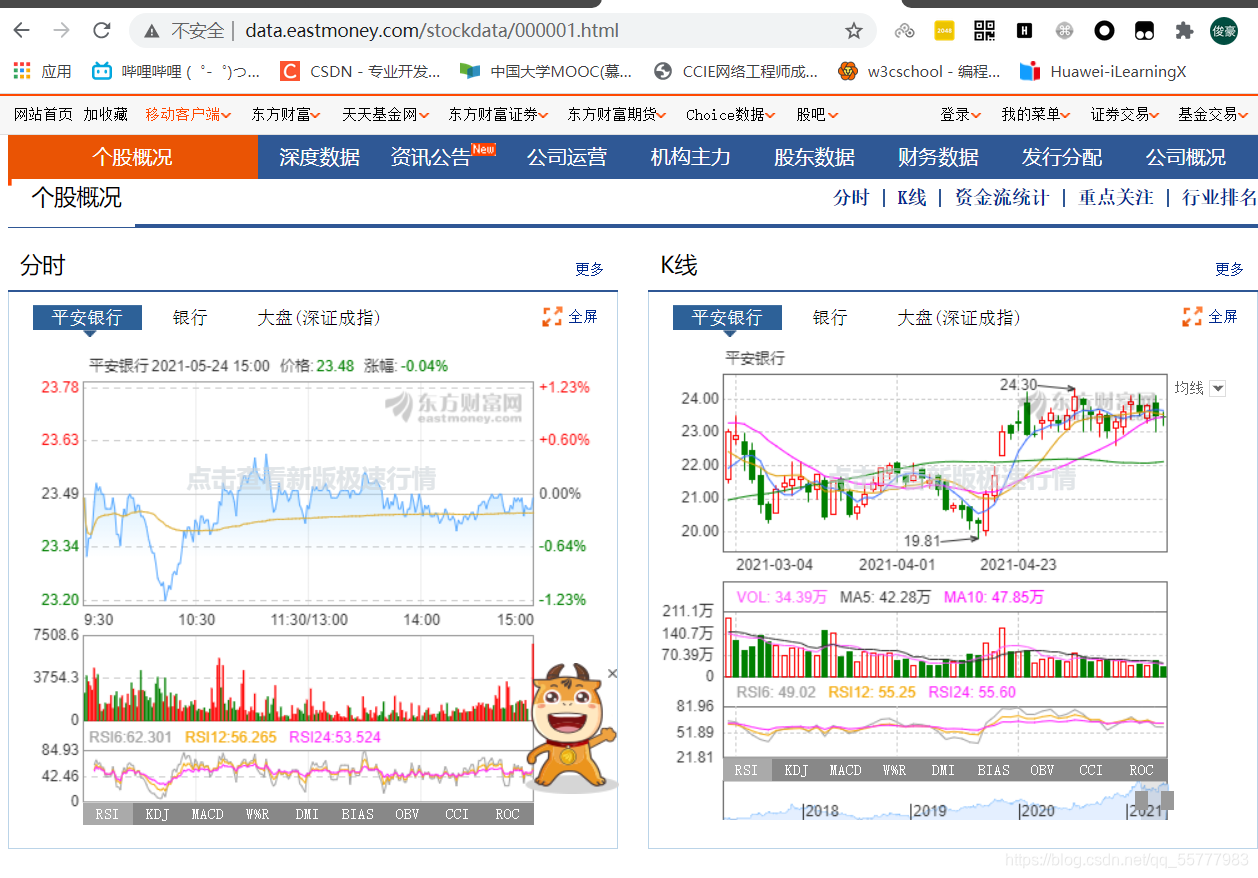Click the address bar URL
The height and width of the screenshot is (878, 1258).
coord(432,31)
